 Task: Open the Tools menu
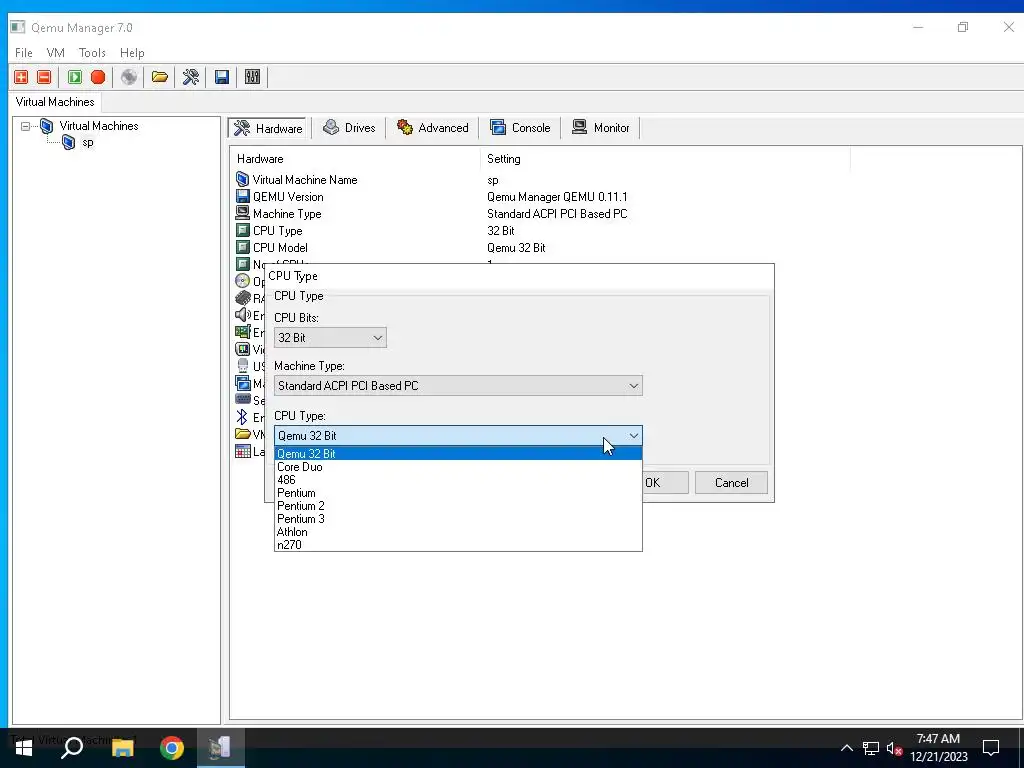[92, 53]
